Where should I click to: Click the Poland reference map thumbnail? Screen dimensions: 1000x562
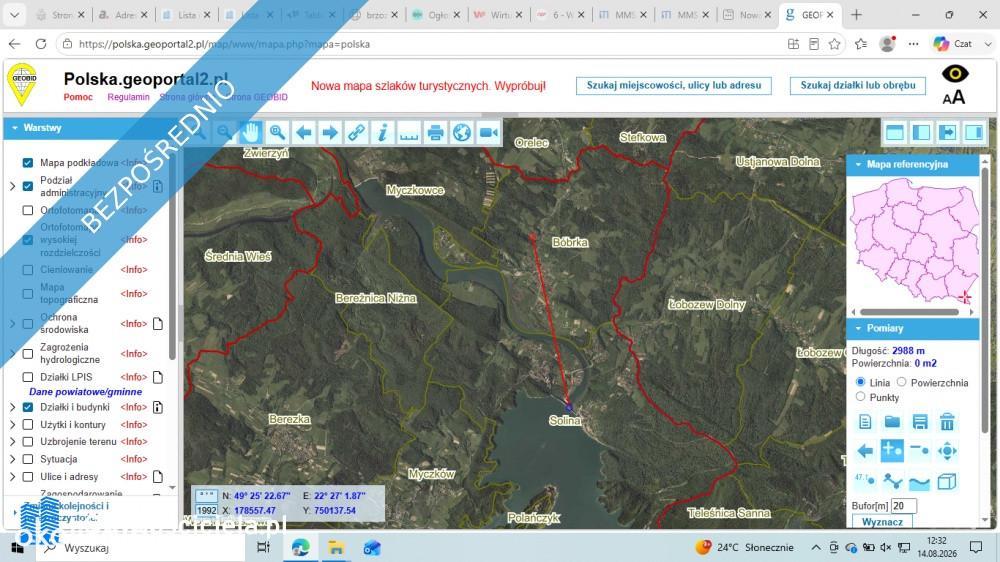(915, 240)
